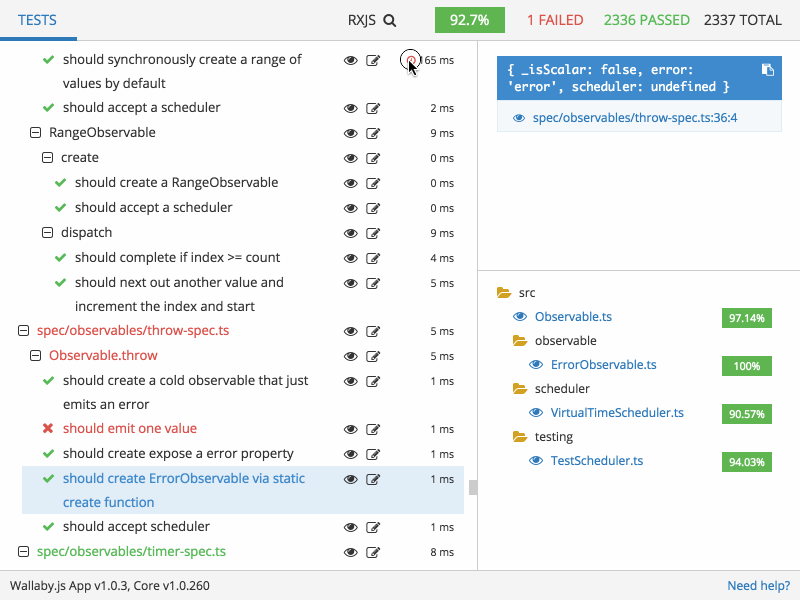800x600 pixels.
Task: Collapse the 'dispatch' test group
Action: tap(47, 232)
